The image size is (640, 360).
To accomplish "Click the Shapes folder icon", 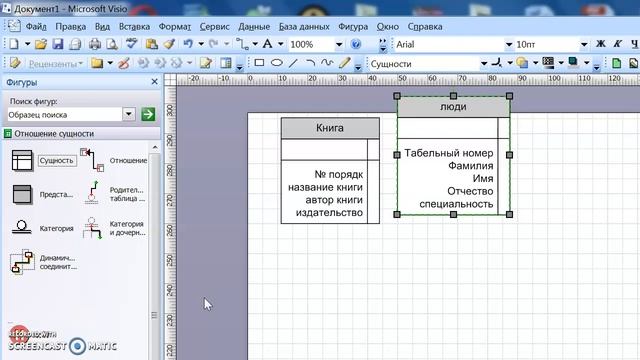I will coord(97,63).
